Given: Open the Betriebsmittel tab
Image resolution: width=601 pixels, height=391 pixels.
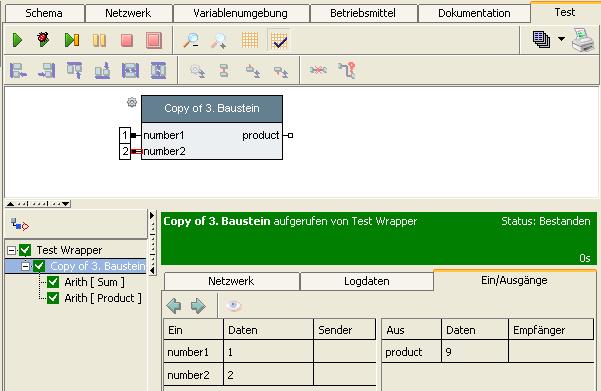Looking at the screenshot, I should click(363, 13).
